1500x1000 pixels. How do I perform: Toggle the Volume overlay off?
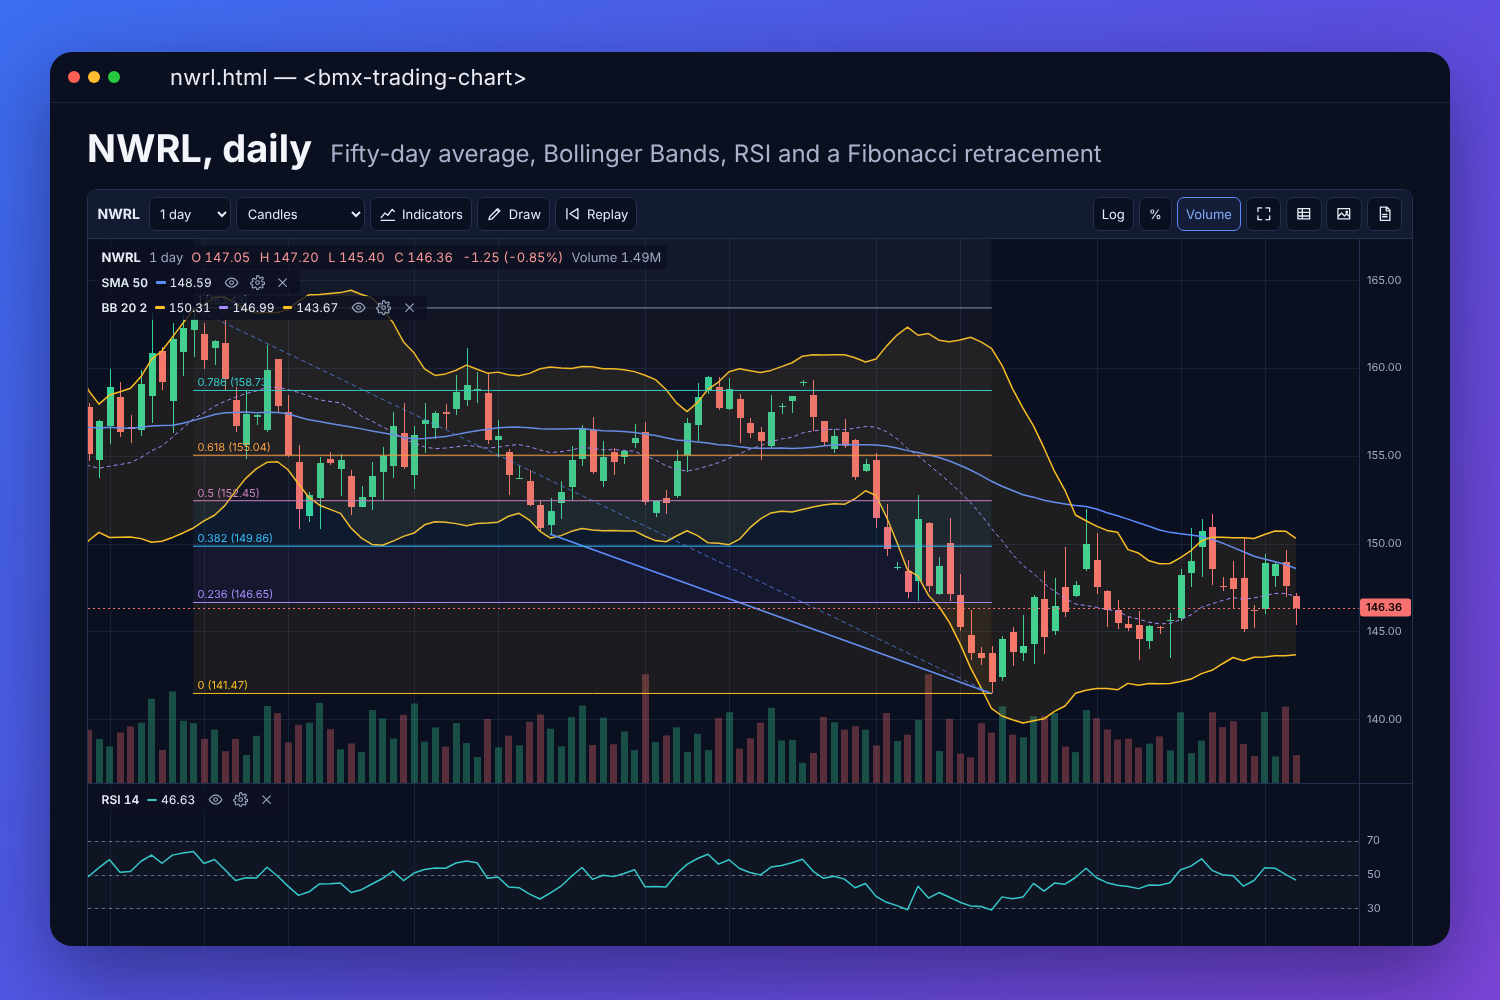pos(1209,214)
